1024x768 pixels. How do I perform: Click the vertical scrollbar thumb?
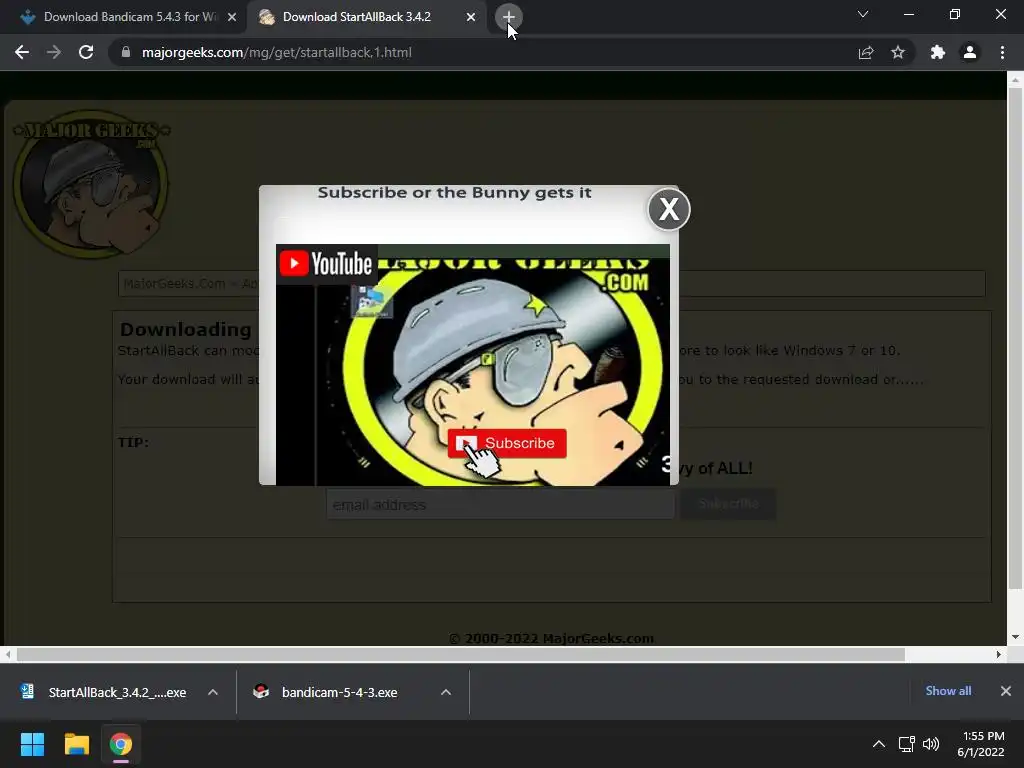[1015, 338]
